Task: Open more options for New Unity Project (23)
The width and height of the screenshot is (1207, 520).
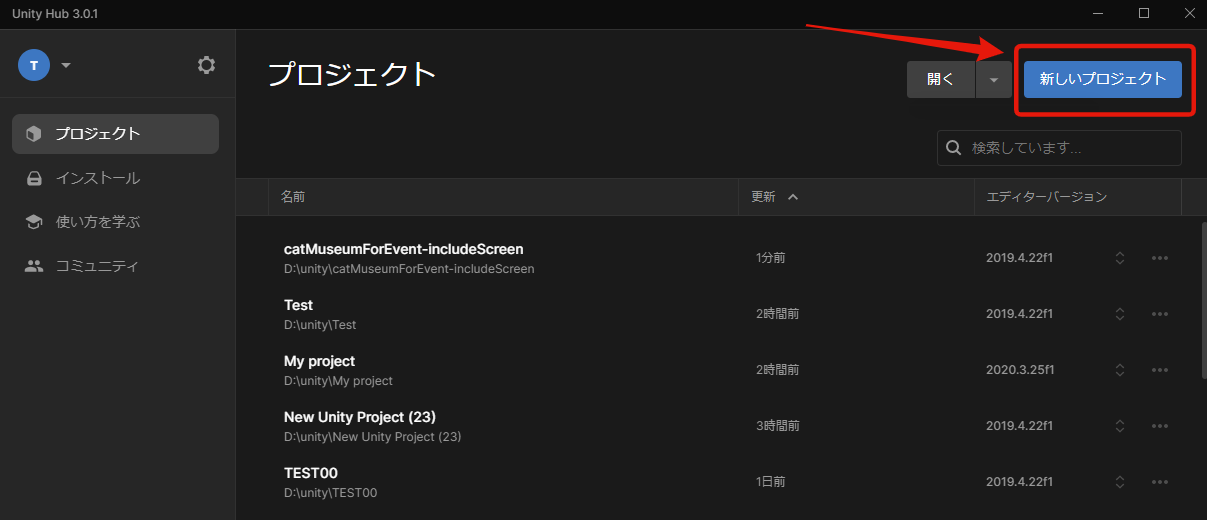Action: (1160, 426)
